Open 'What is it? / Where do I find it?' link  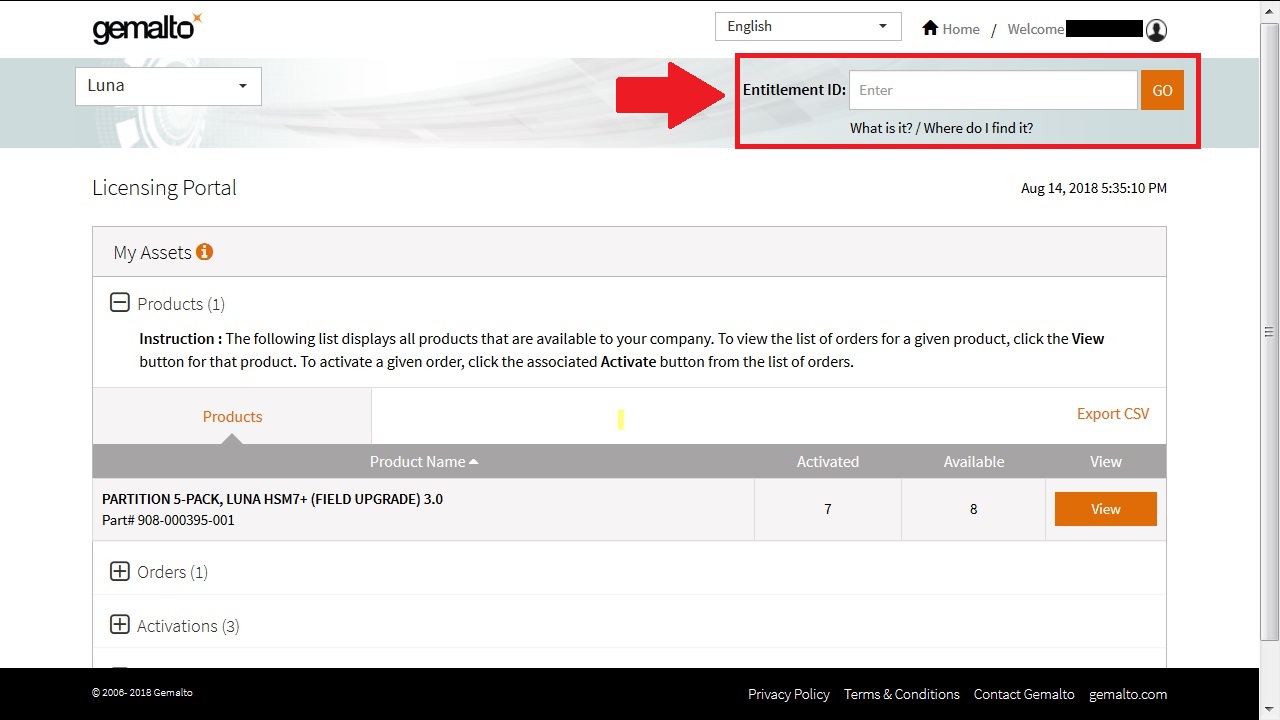(941, 128)
